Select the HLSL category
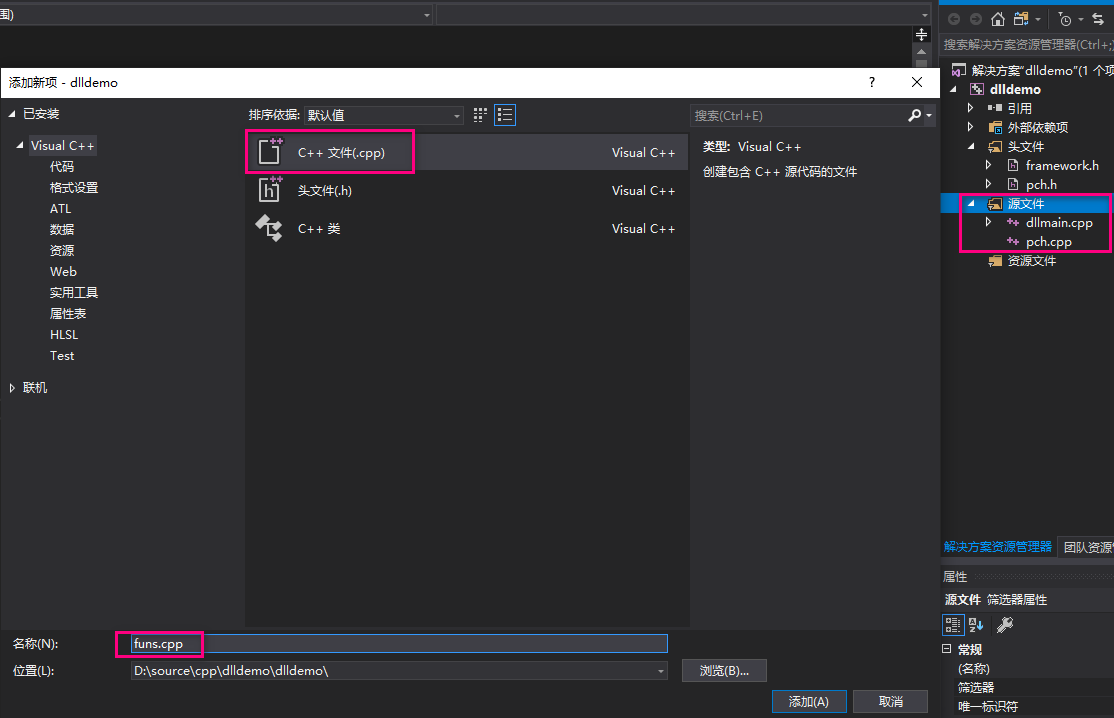1114x718 pixels. pyautogui.click(x=64, y=334)
